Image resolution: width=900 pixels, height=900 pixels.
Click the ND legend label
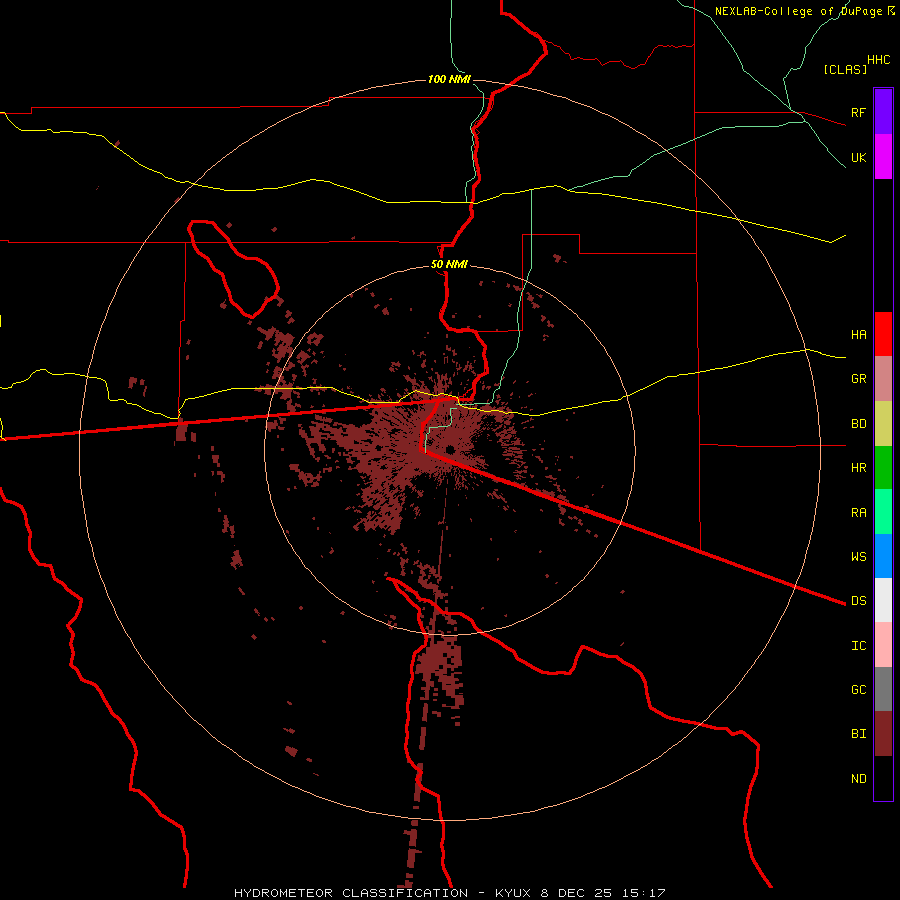[858, 778]
